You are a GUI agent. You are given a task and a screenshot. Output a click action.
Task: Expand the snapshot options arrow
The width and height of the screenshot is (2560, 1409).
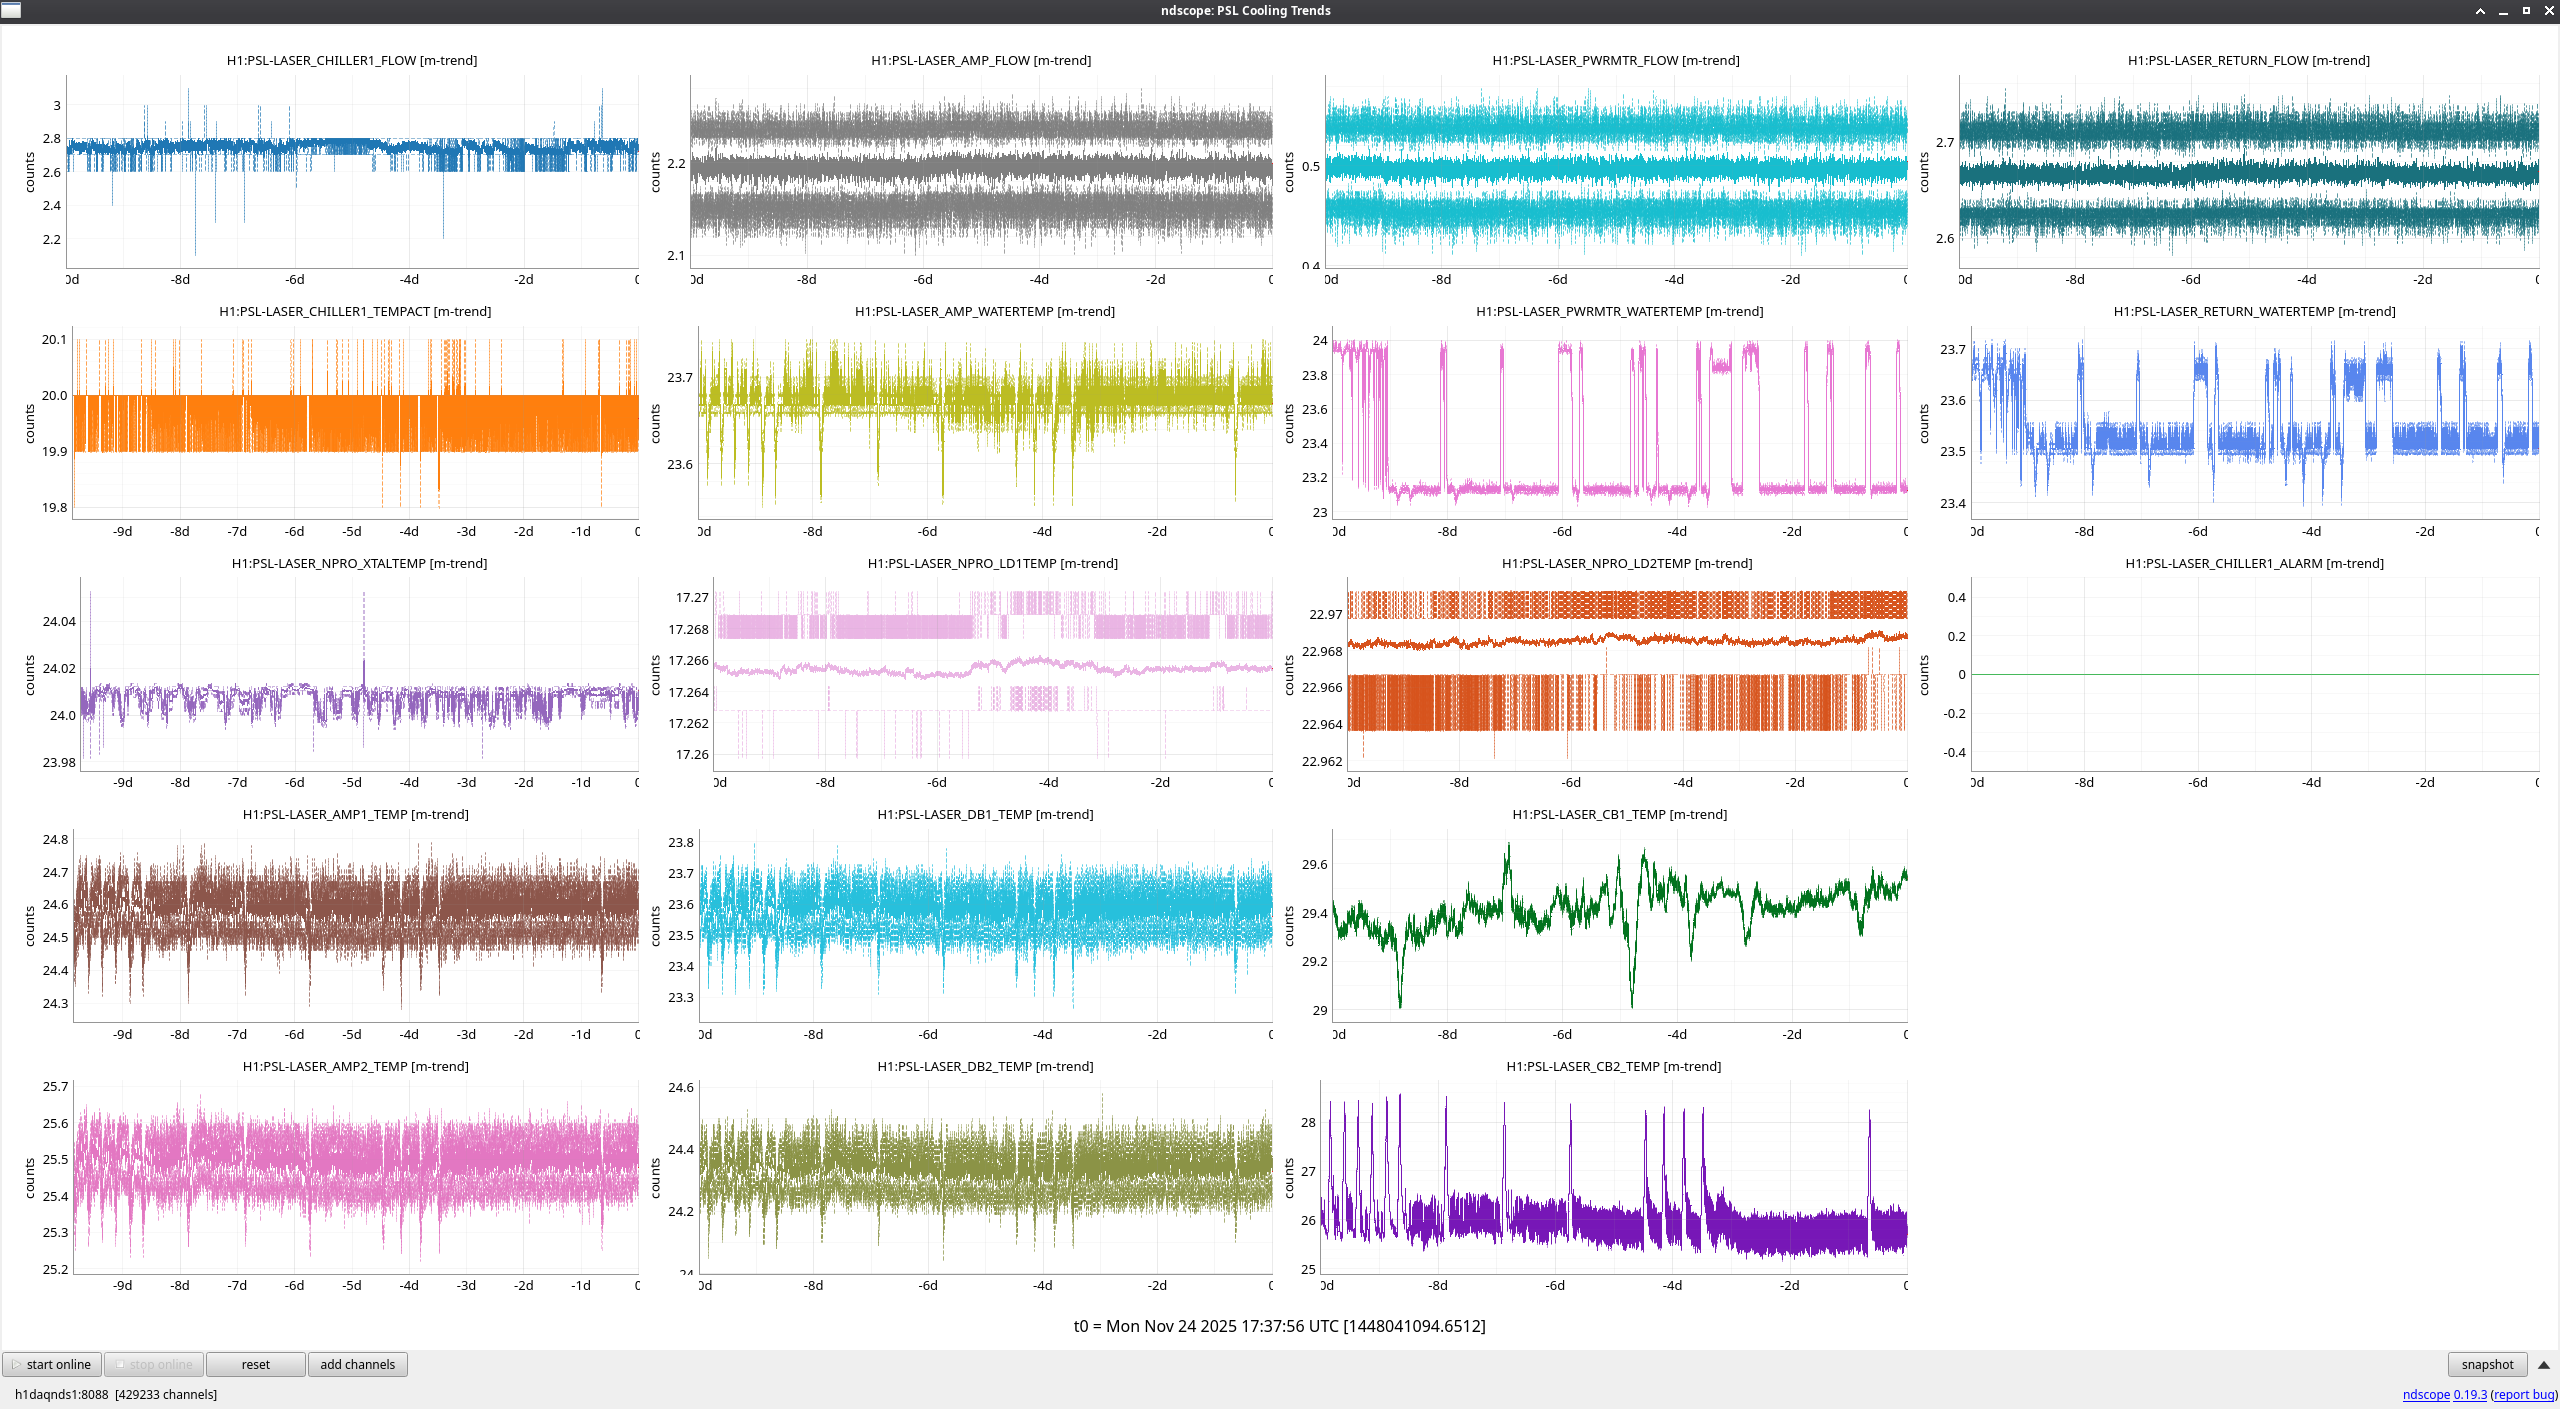click(x=2544, y=1364)
